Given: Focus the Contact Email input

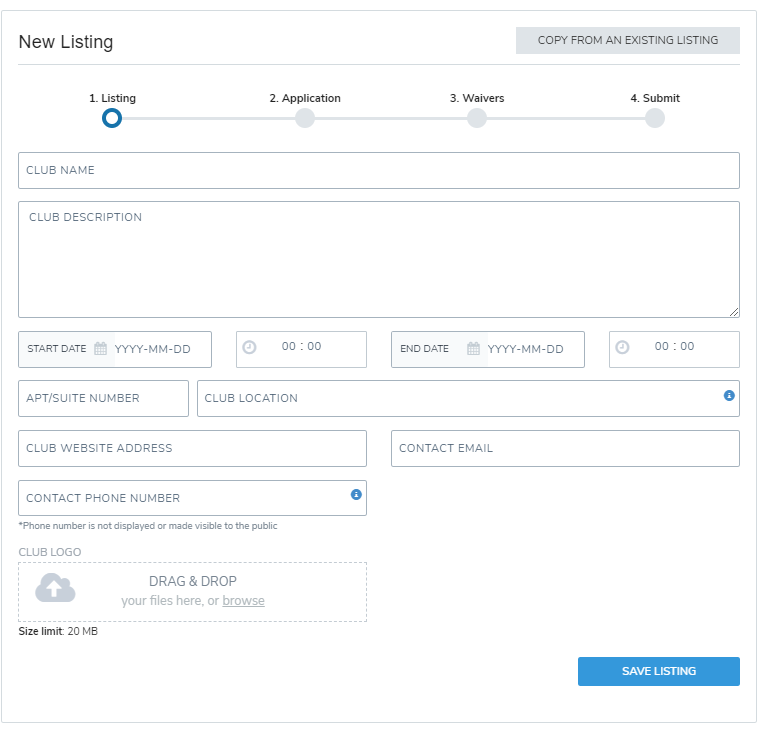Looking at the screenshot, I should [565, 448].
